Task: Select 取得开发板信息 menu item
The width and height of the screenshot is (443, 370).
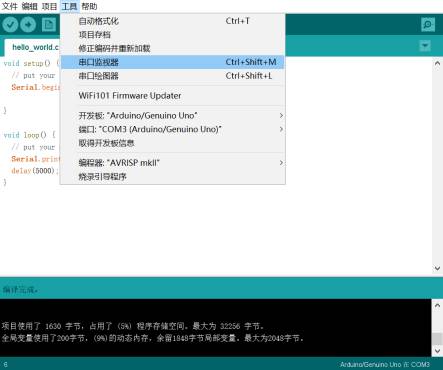Action: pos(173,143)
